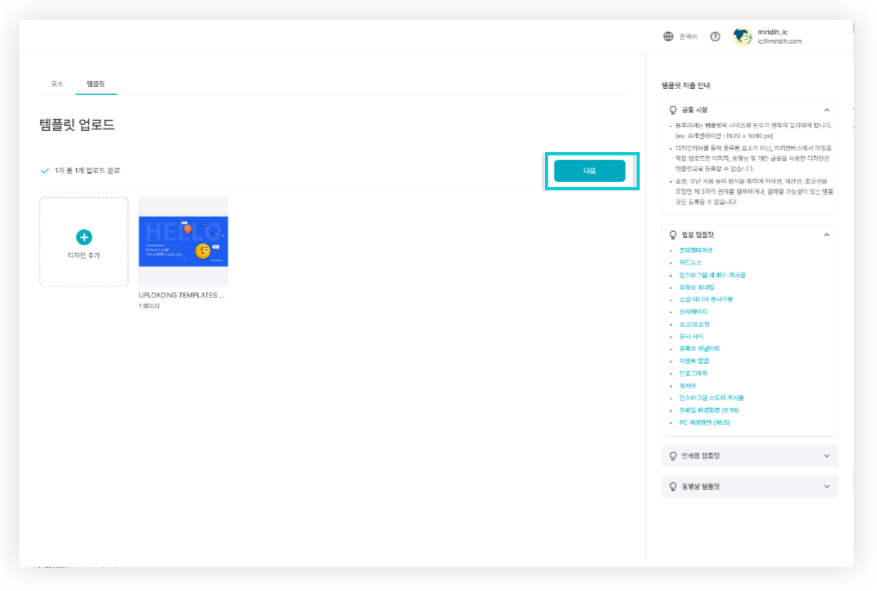The height and width of the screenshot is (591, 877).
Task: Open the miridih_ic profile avatar
Action: point(742,36)
